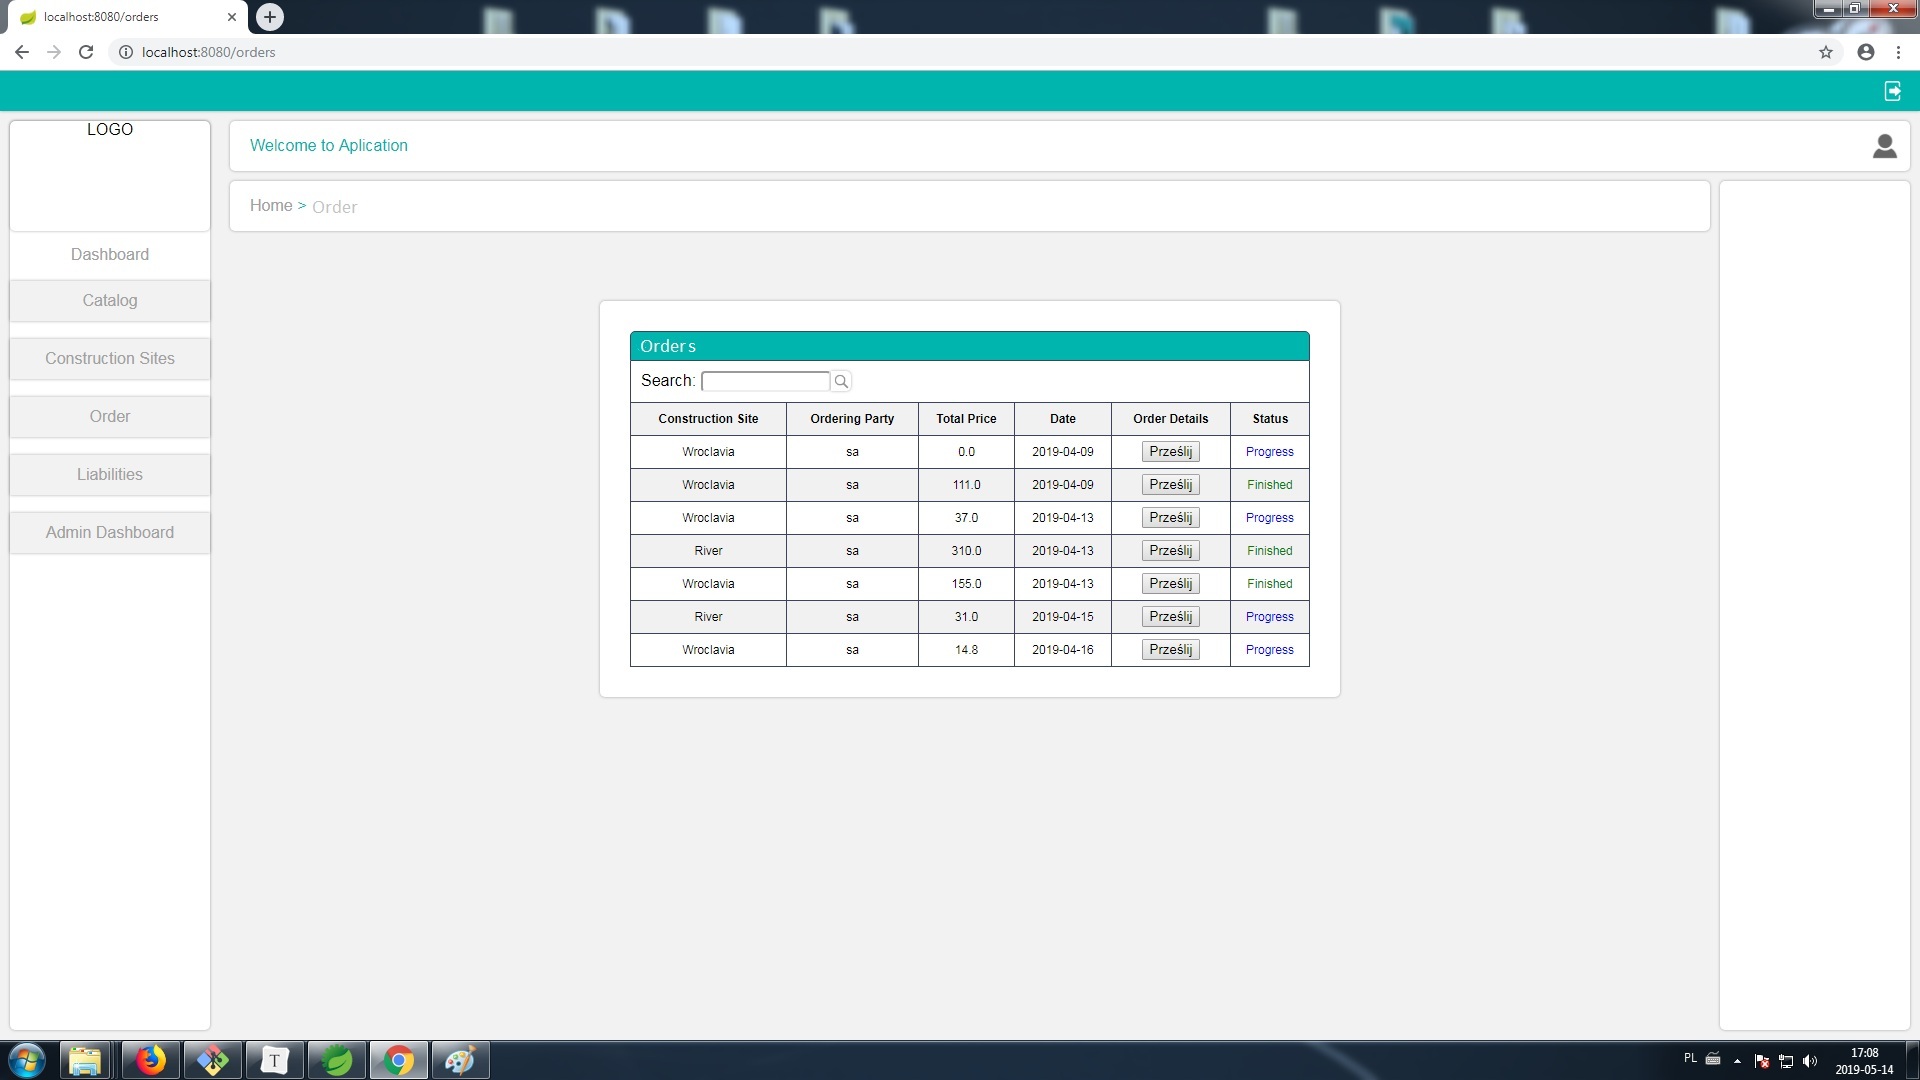Viewport: 1920px width, 1080px height.
Task: Click the search magnifier icon
Action: [x=841, y=381]
